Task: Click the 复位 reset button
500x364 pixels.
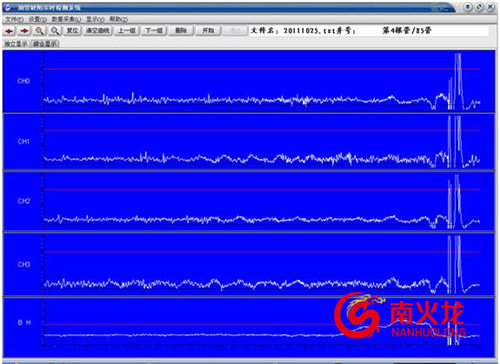Action: [x=72, y=31]
